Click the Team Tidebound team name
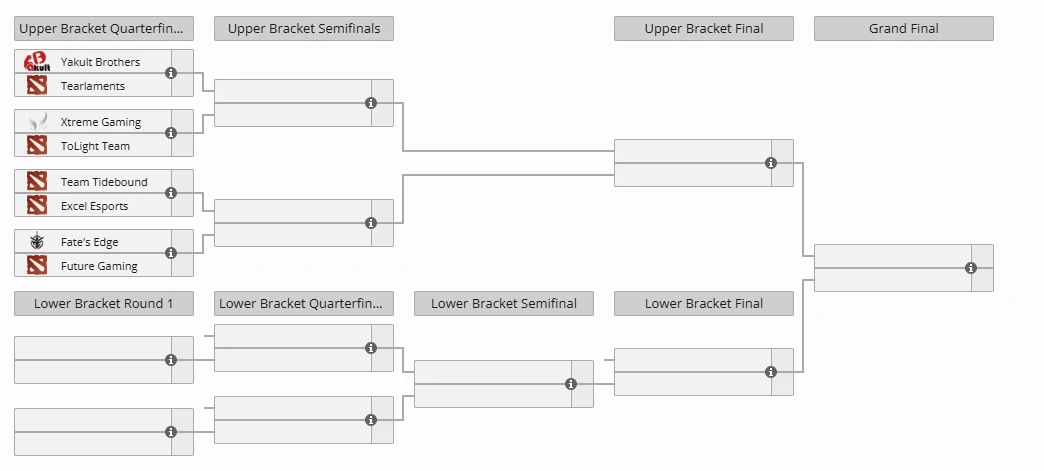 point(104,182)
